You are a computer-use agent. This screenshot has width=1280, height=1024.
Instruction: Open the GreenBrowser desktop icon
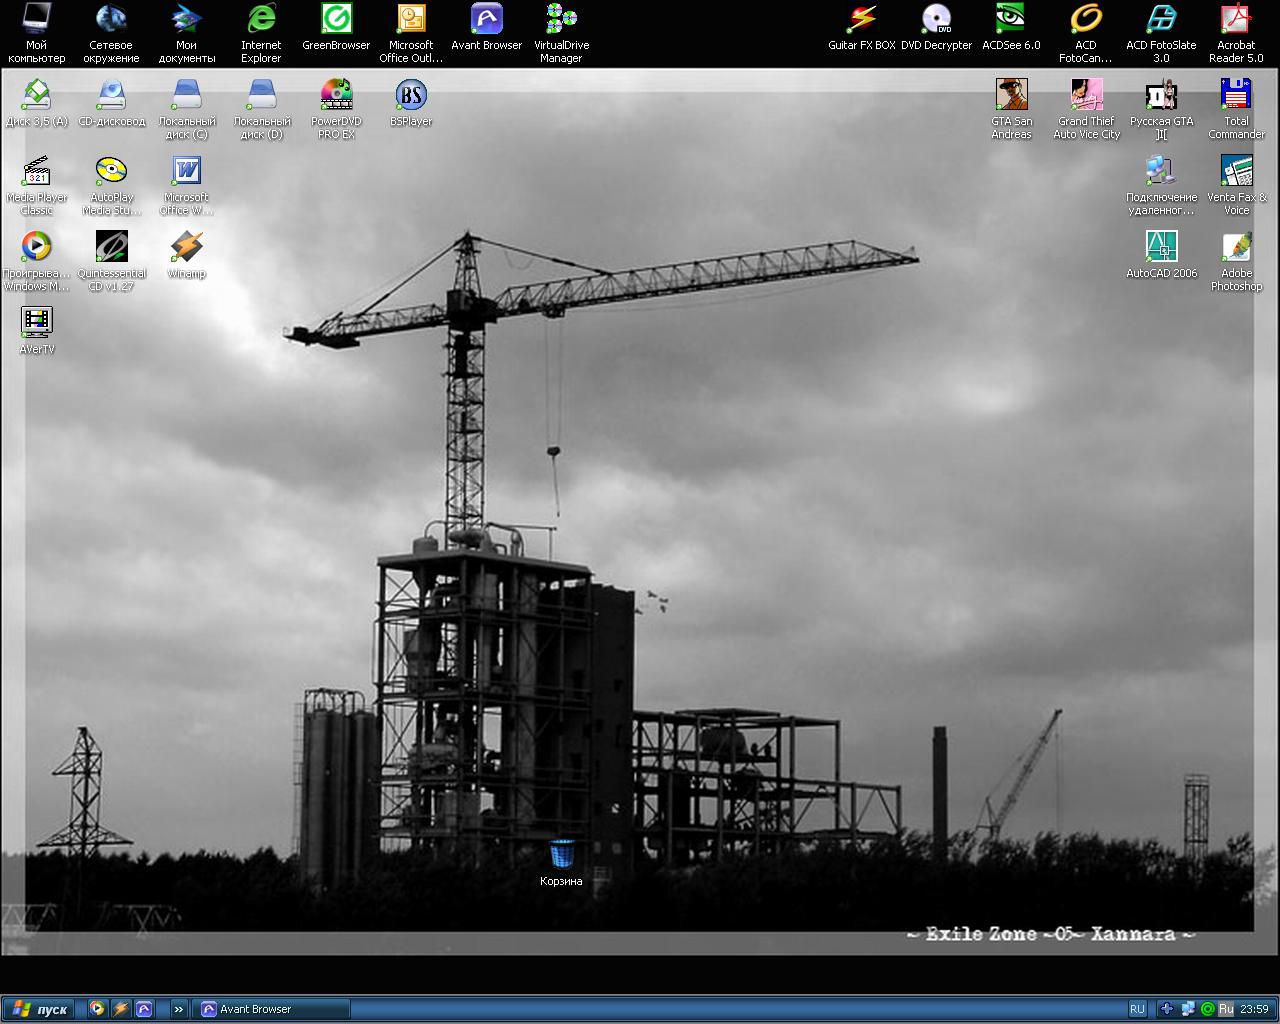336,20
